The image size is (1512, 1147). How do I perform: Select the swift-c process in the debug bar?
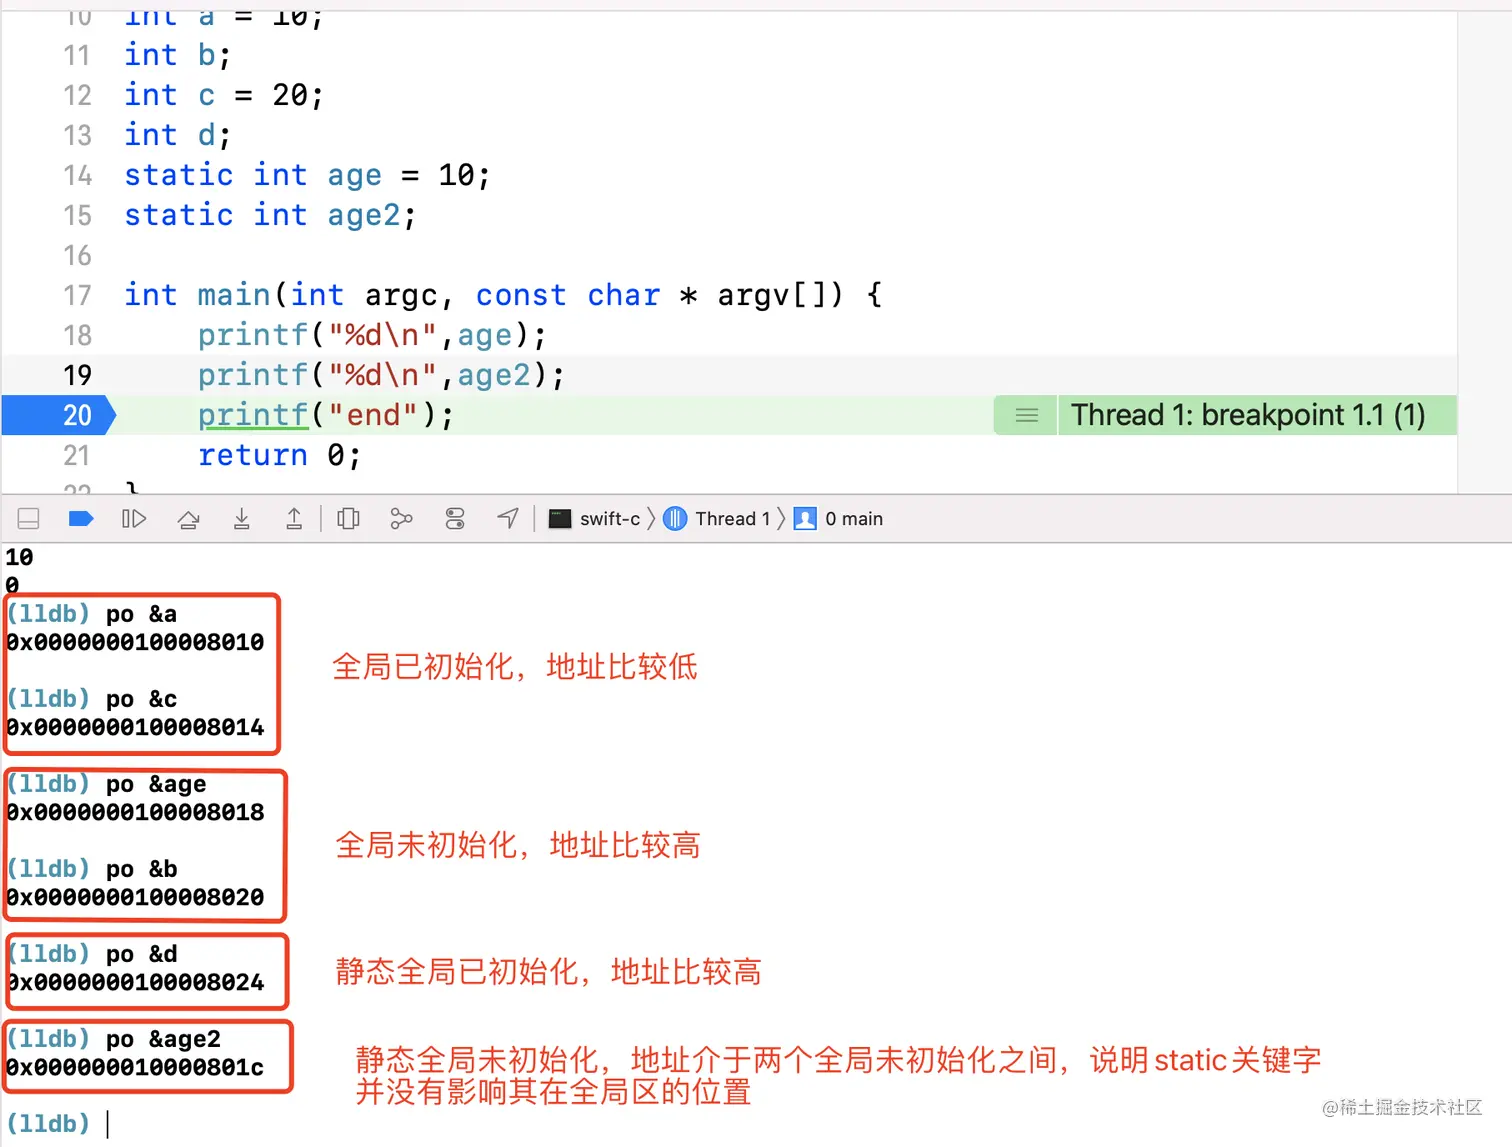[x=595, y=518]
